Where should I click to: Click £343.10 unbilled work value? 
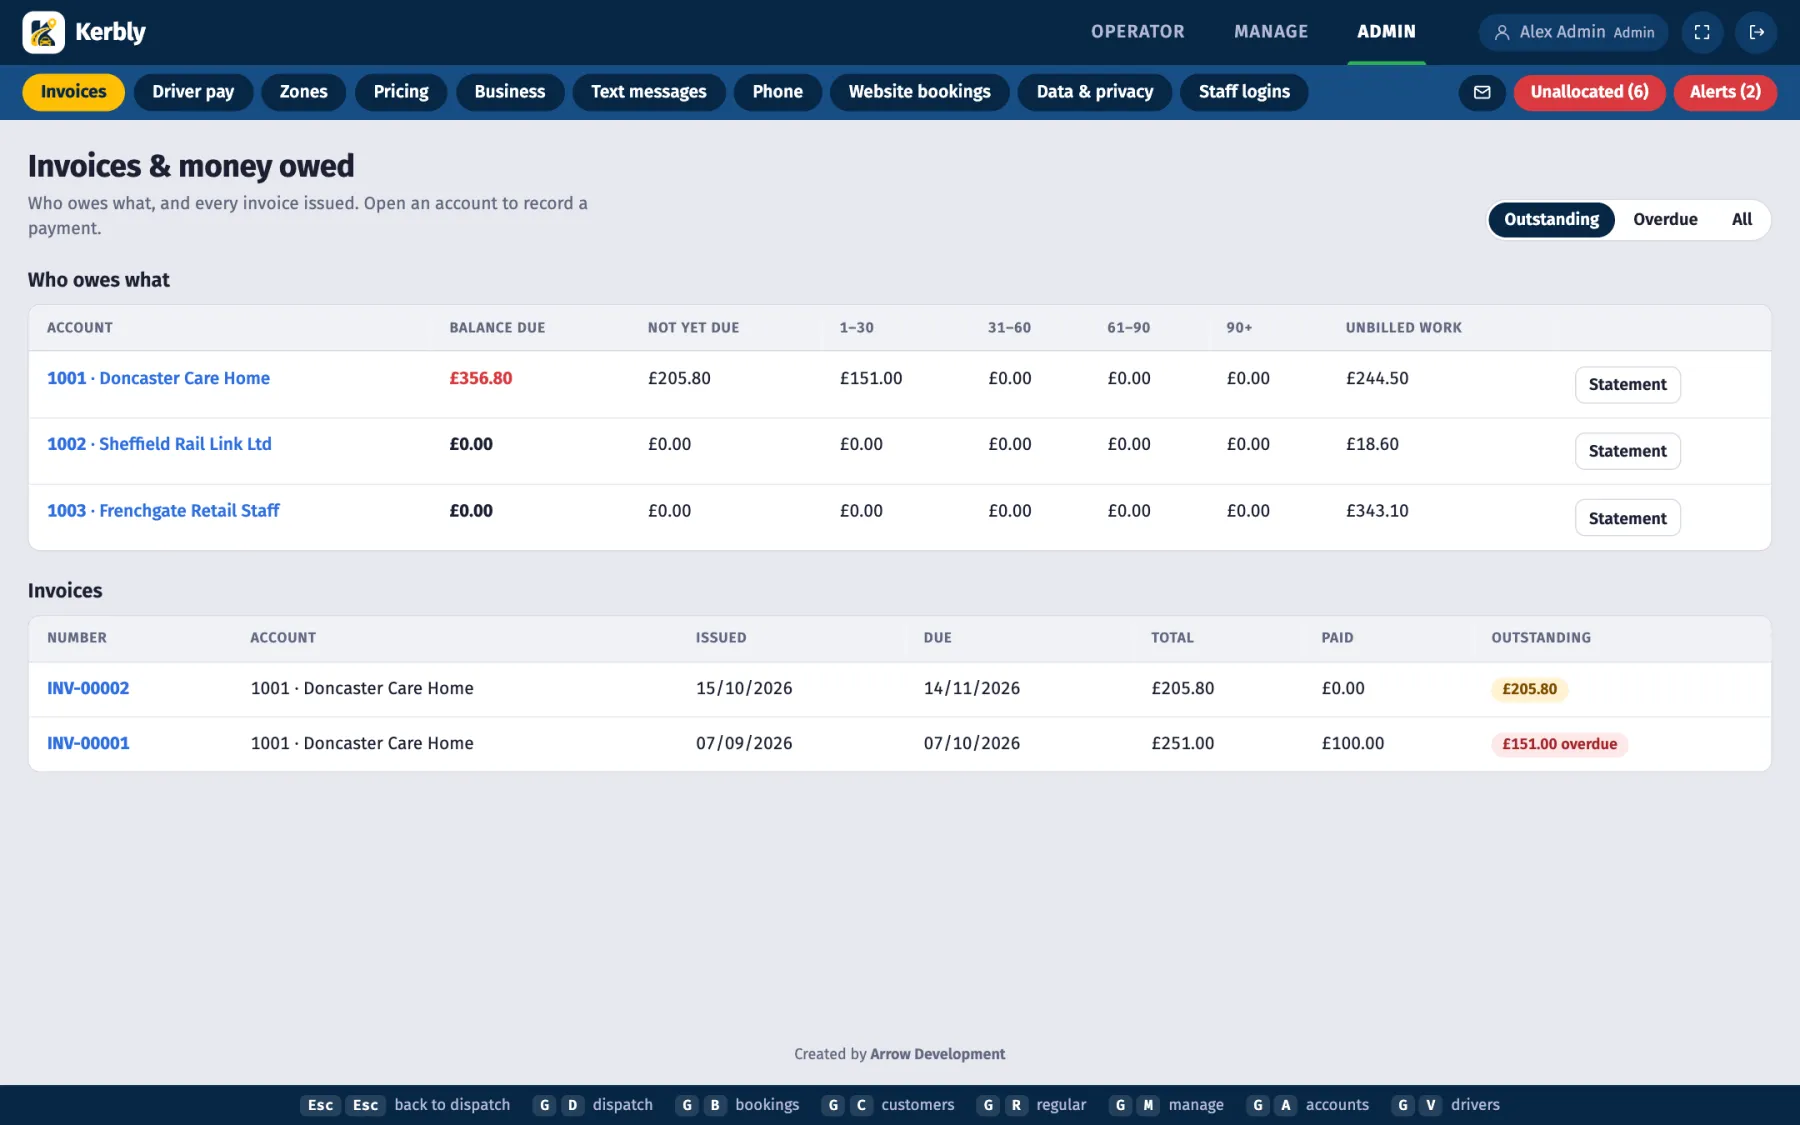point(1377,511)
